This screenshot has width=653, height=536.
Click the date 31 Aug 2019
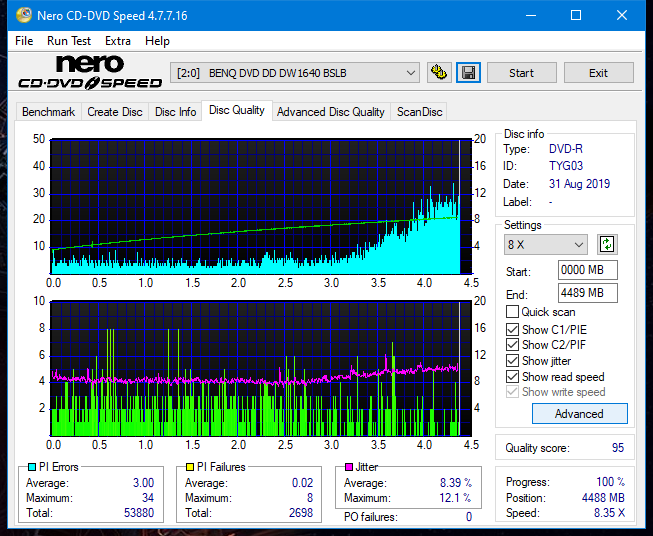[x=579, y=184]
